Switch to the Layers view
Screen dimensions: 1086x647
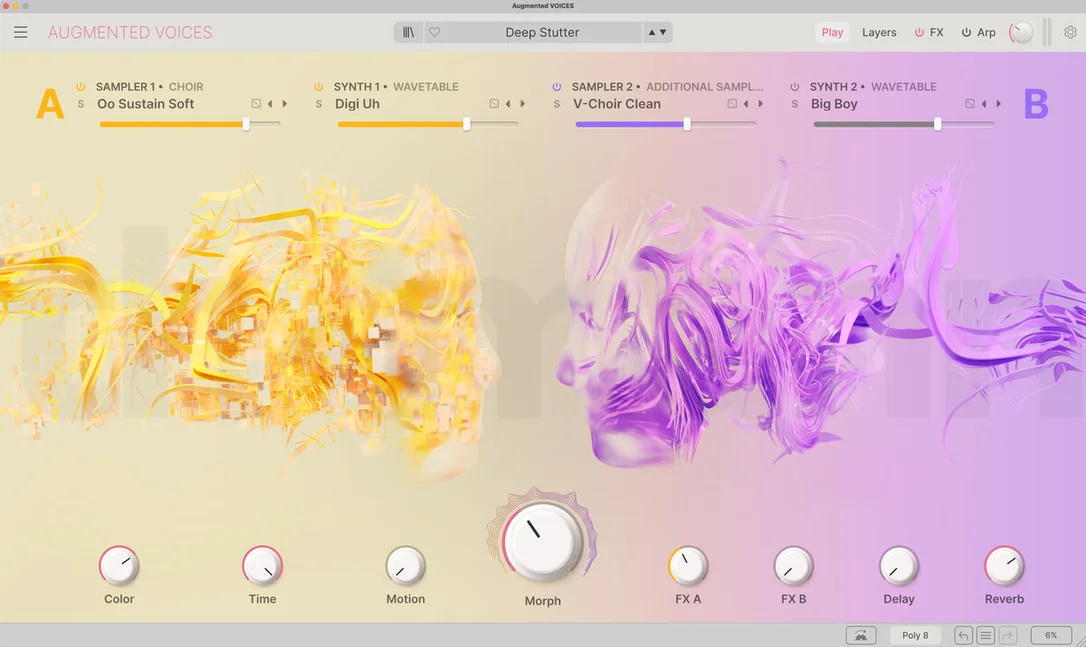[879, 32]
